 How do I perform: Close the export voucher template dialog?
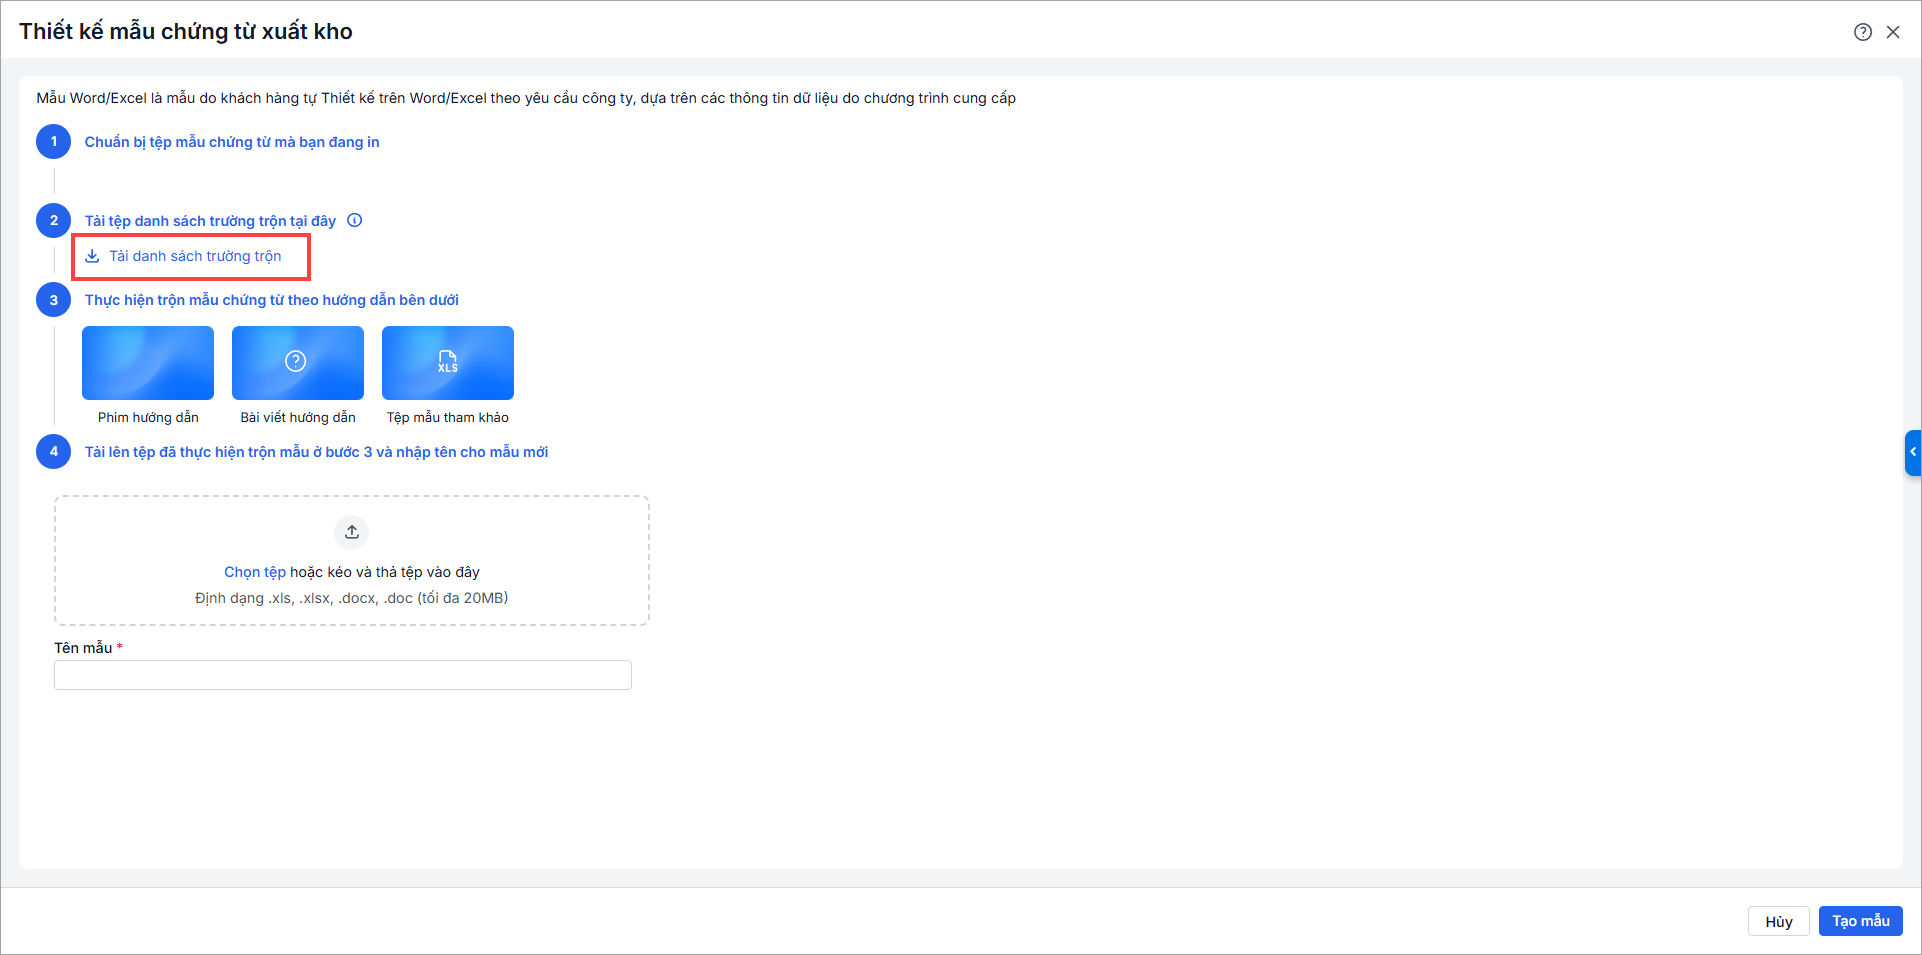coord(1893,32)
